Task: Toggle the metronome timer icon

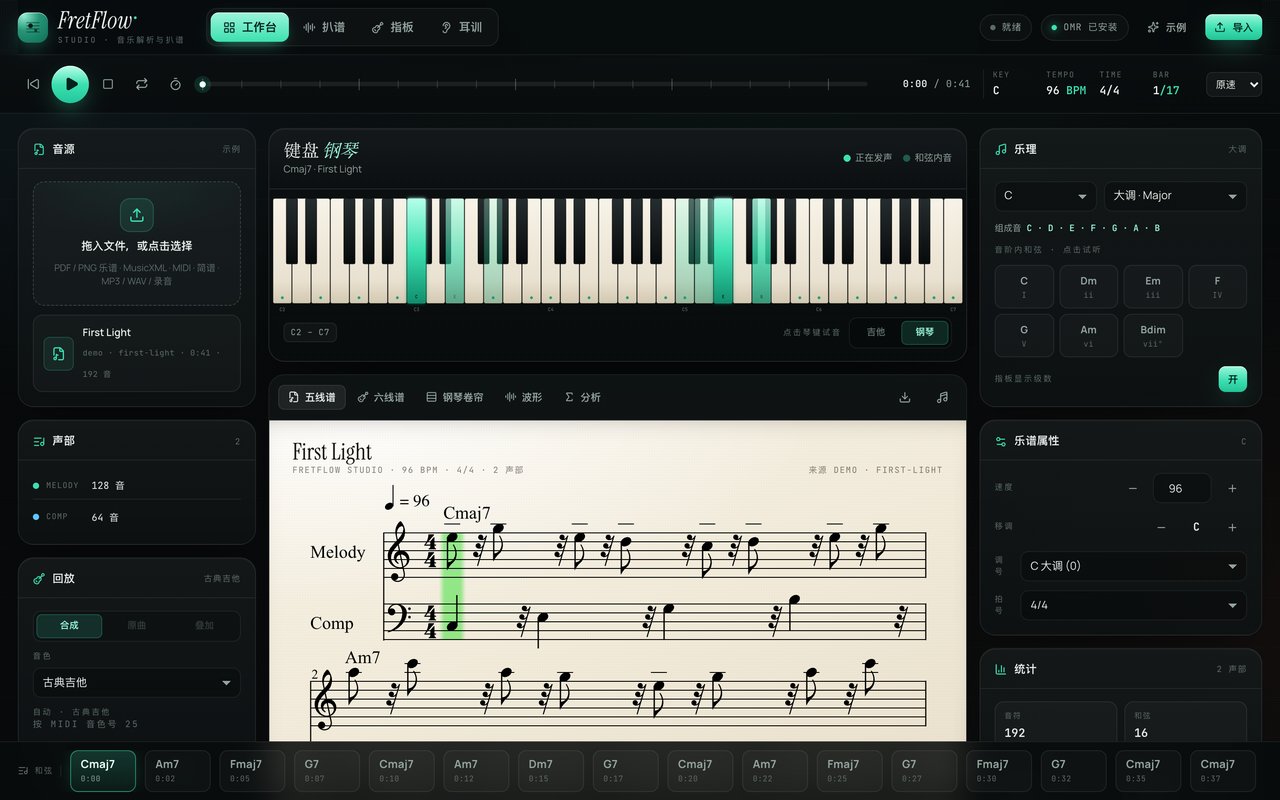Action: (x=175, y=84)
